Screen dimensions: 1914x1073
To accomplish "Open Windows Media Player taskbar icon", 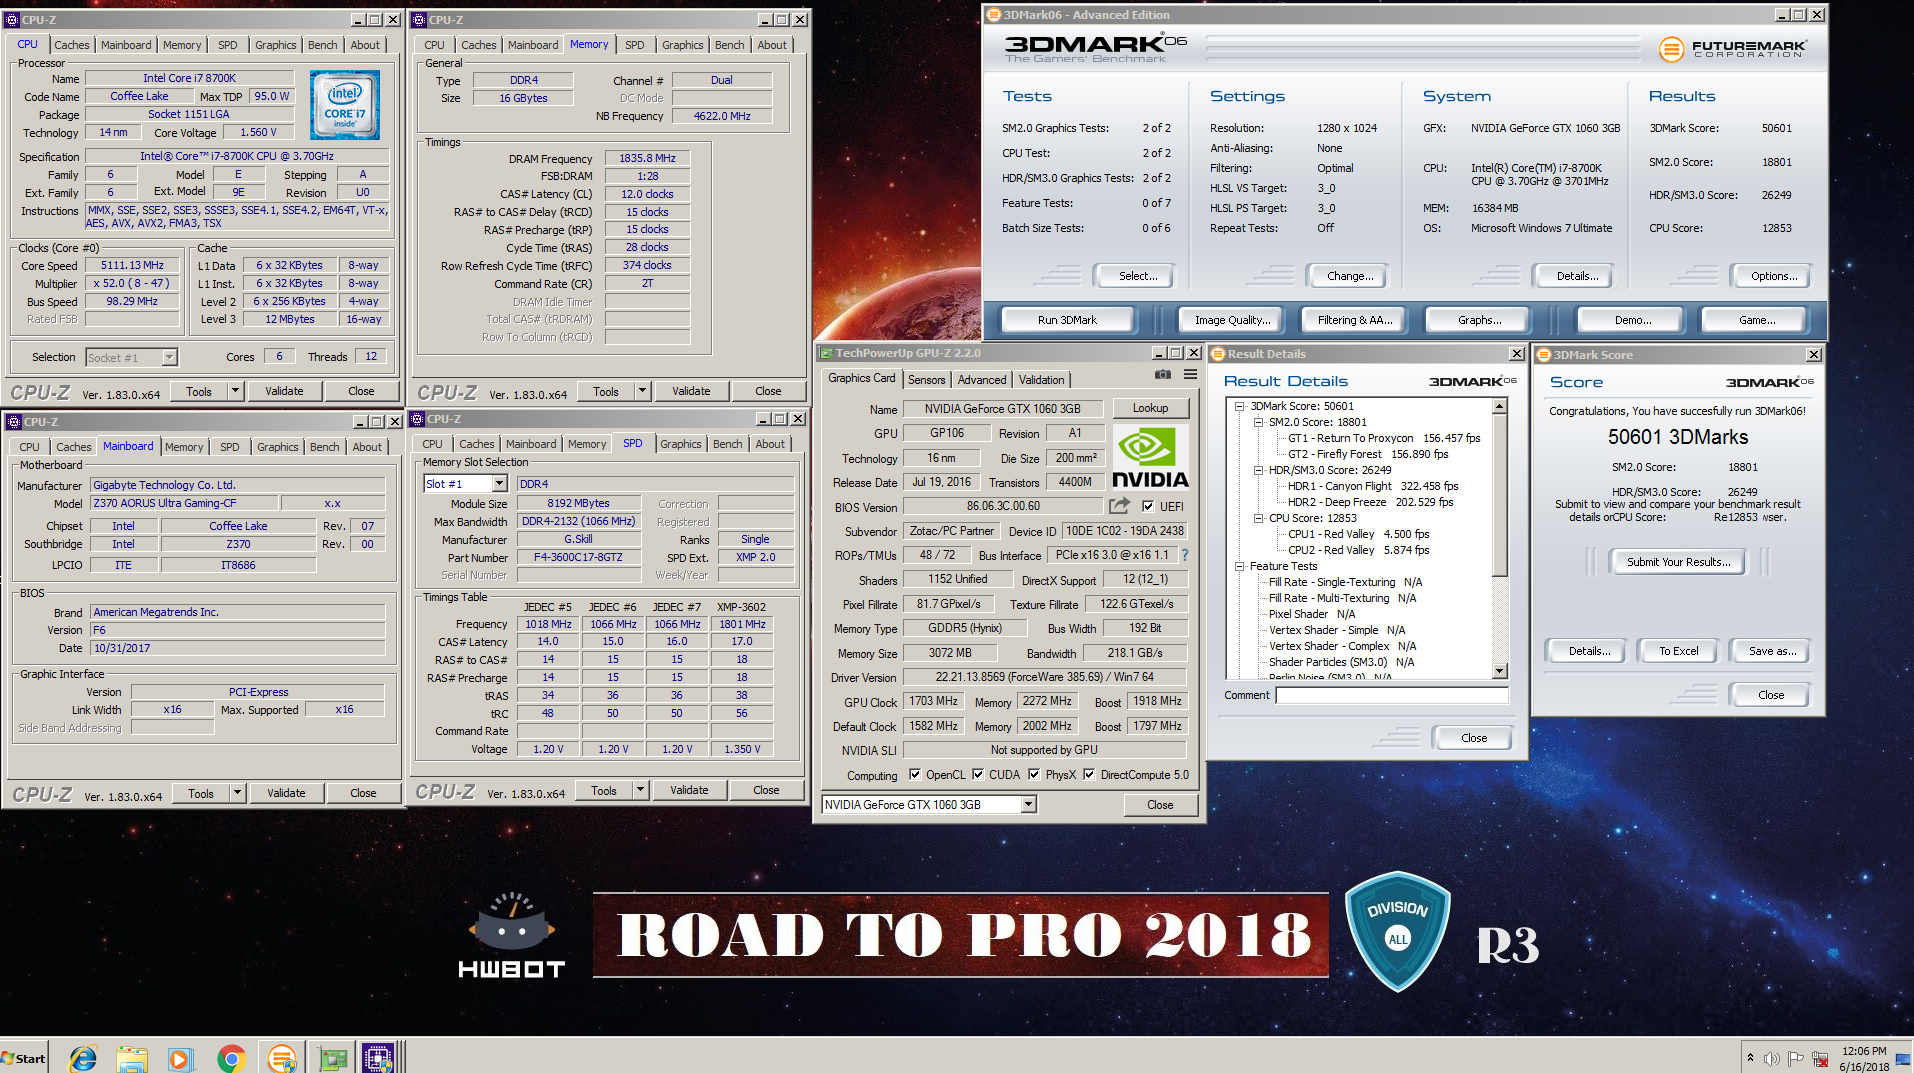I will pyautogui.click(x=180, y=1058).
